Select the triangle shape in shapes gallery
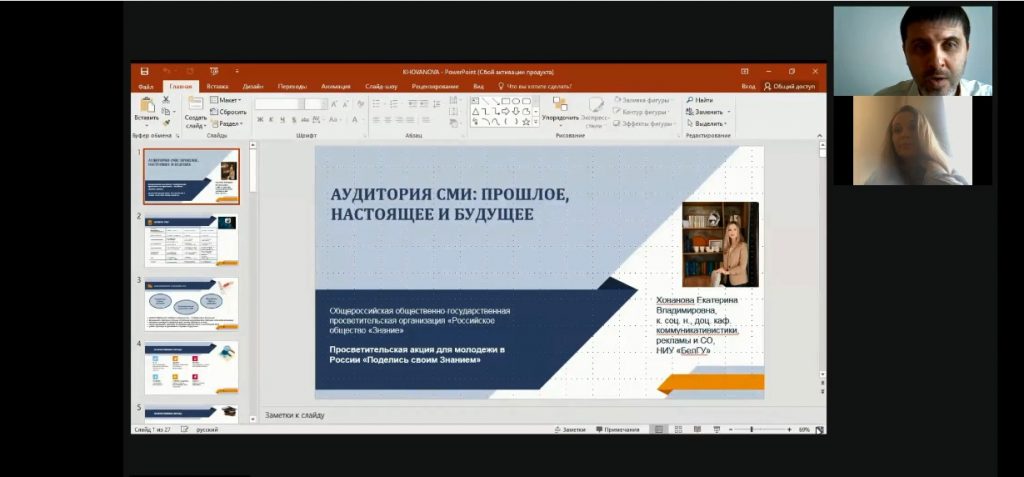This screenshot has width=1024, height=477. (x=475, y=111)
